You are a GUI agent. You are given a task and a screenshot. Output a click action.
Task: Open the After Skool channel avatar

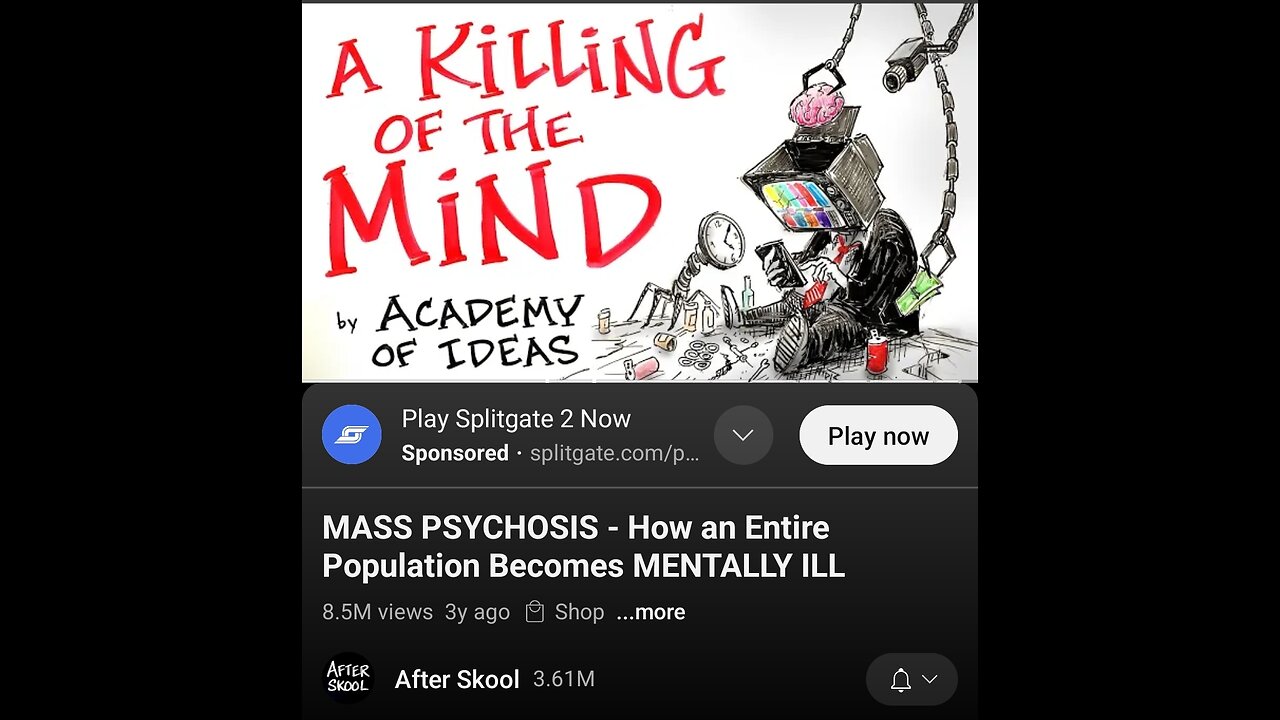(349, 678)
